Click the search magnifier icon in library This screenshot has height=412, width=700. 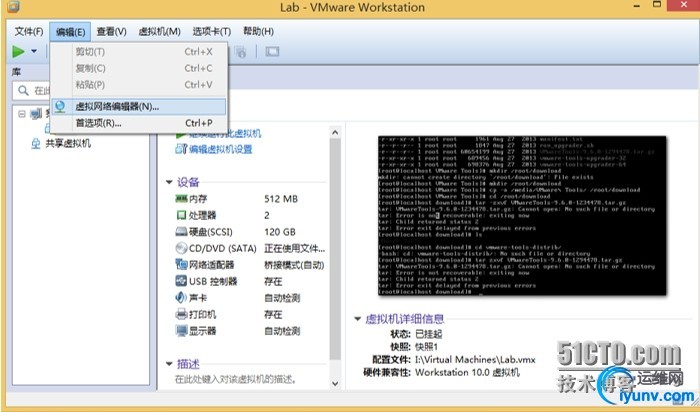pos(23,91)
